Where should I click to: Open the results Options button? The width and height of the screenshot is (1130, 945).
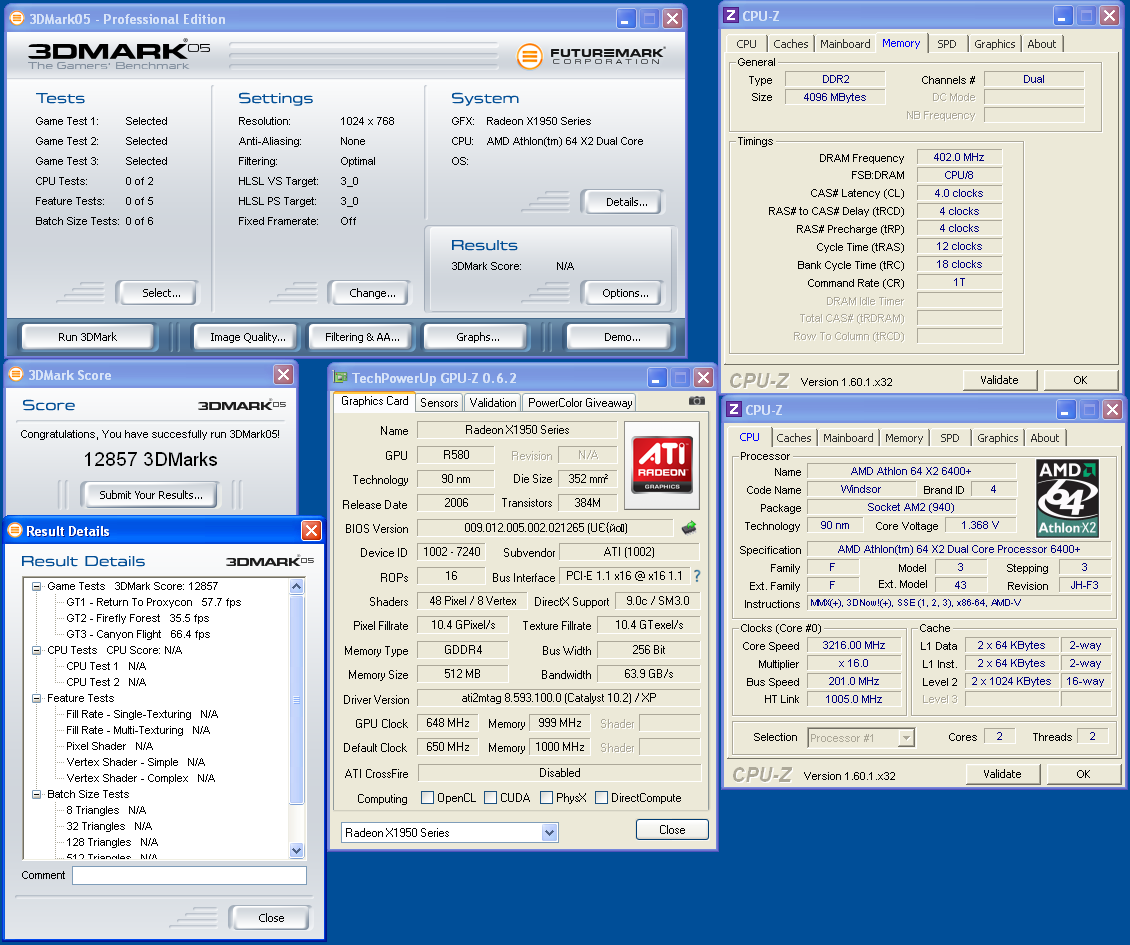[622, 293]
